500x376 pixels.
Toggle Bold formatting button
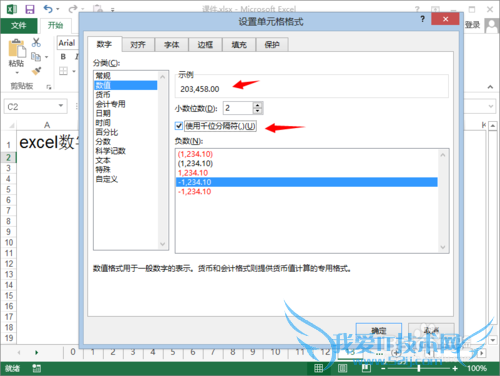coord(63,57)
